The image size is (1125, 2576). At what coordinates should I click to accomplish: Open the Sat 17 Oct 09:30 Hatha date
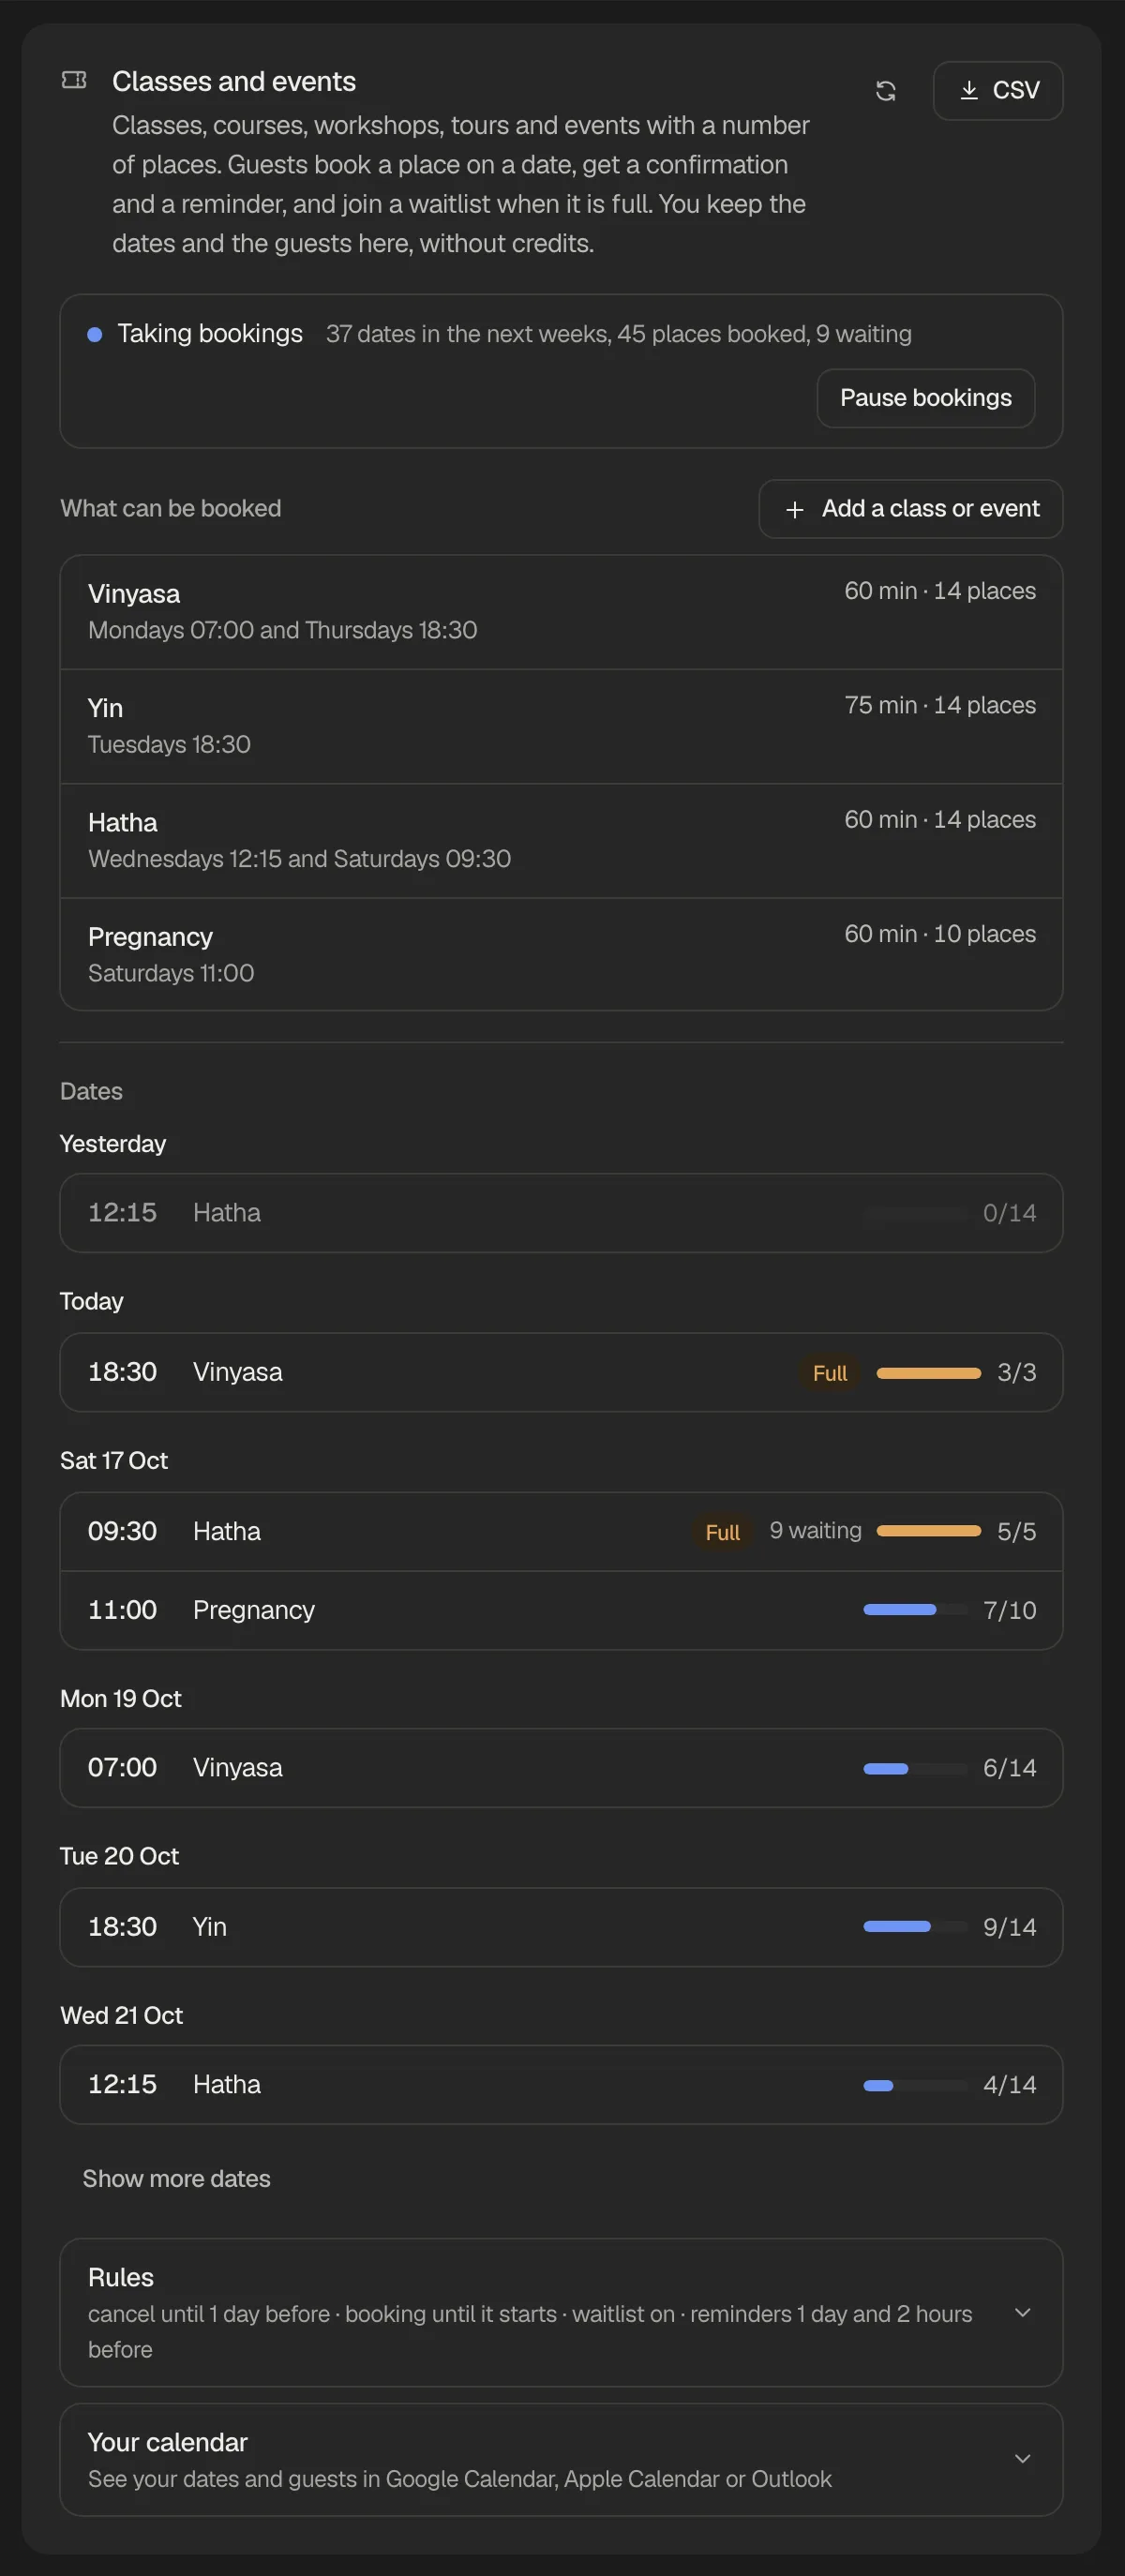[x=561, y=1532]
